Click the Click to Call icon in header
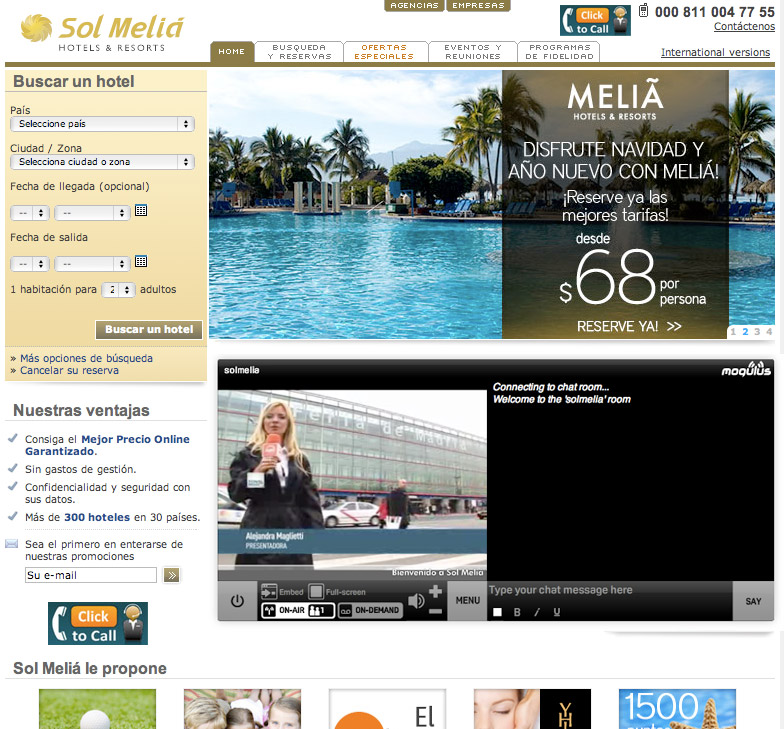Image resolution: width=784 pixels, height=729 pixels. coord(595,21)
